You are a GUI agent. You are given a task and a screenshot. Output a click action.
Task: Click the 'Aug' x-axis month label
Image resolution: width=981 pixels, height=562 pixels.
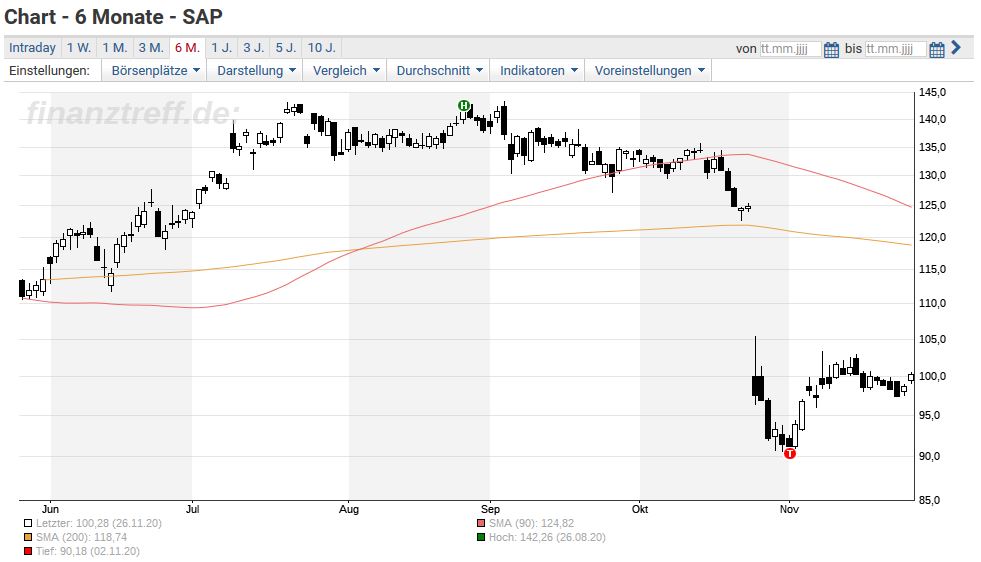click(x=349, y=509)
